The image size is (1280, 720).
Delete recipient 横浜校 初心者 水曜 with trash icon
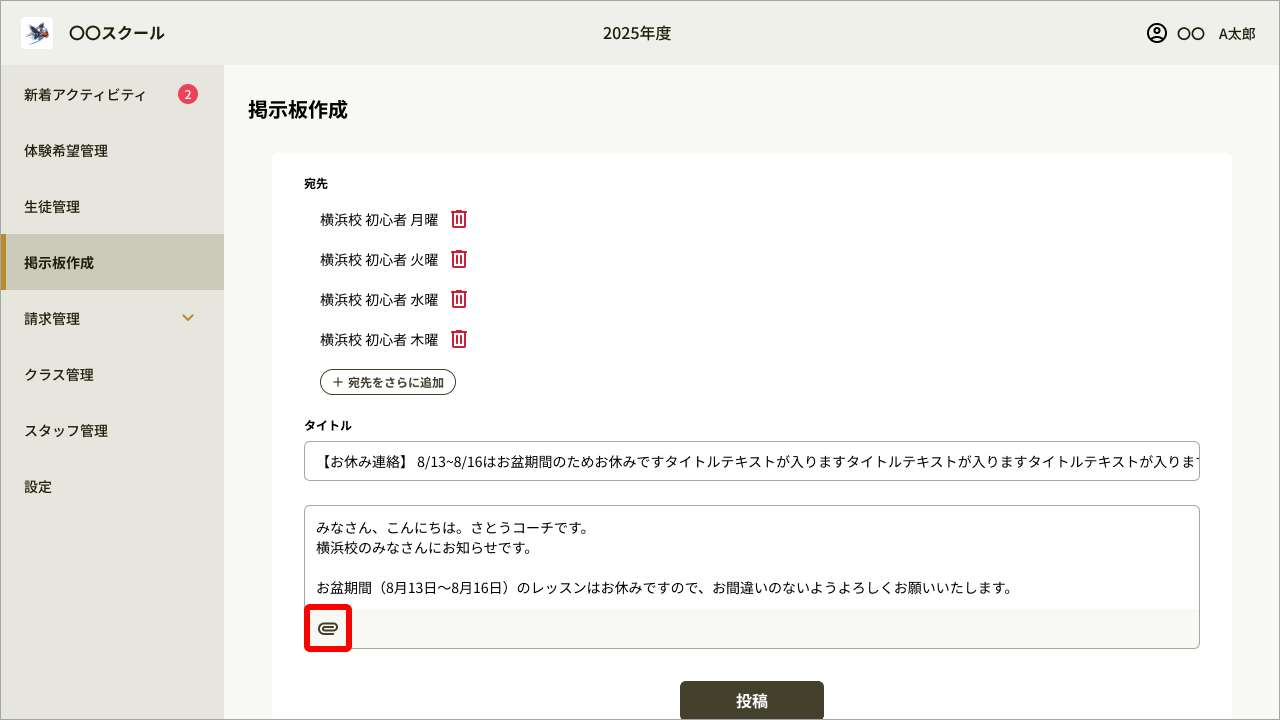tap(458, 299)
